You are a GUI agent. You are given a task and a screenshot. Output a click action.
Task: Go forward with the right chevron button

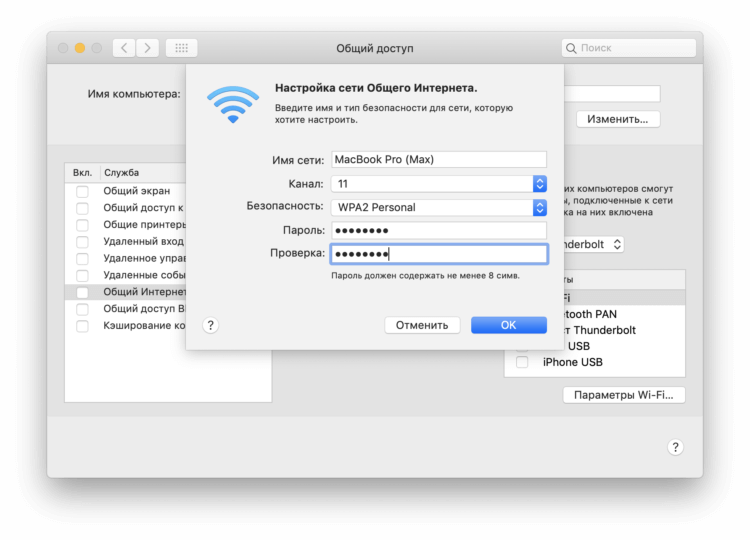[x=147, y=48]
